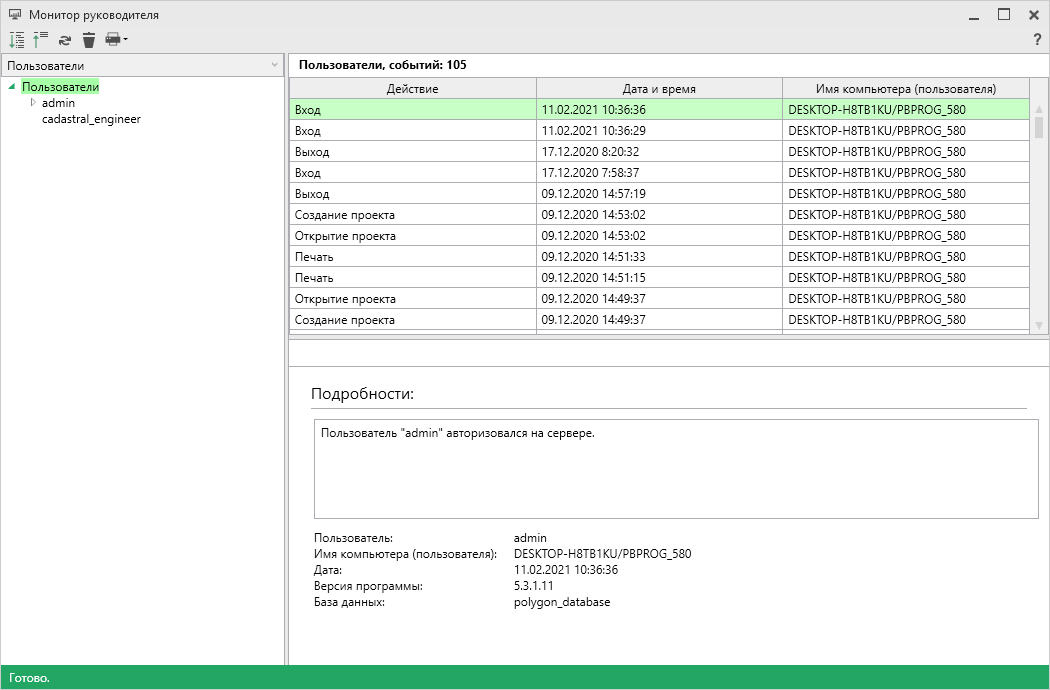Click inside the Подробности text box

coord(675,468)
